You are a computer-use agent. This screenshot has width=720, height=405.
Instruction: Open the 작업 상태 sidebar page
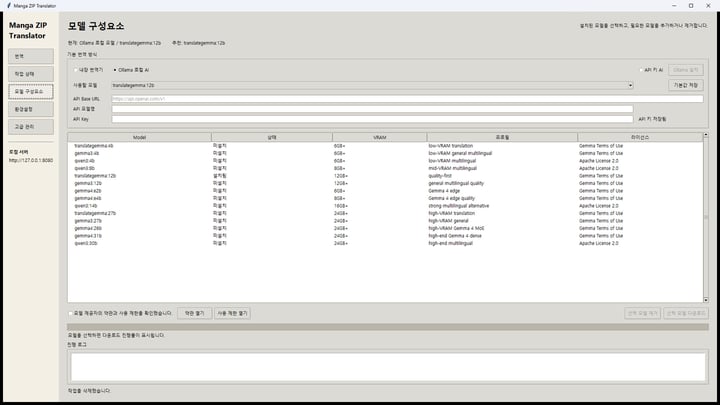(31, 74)
